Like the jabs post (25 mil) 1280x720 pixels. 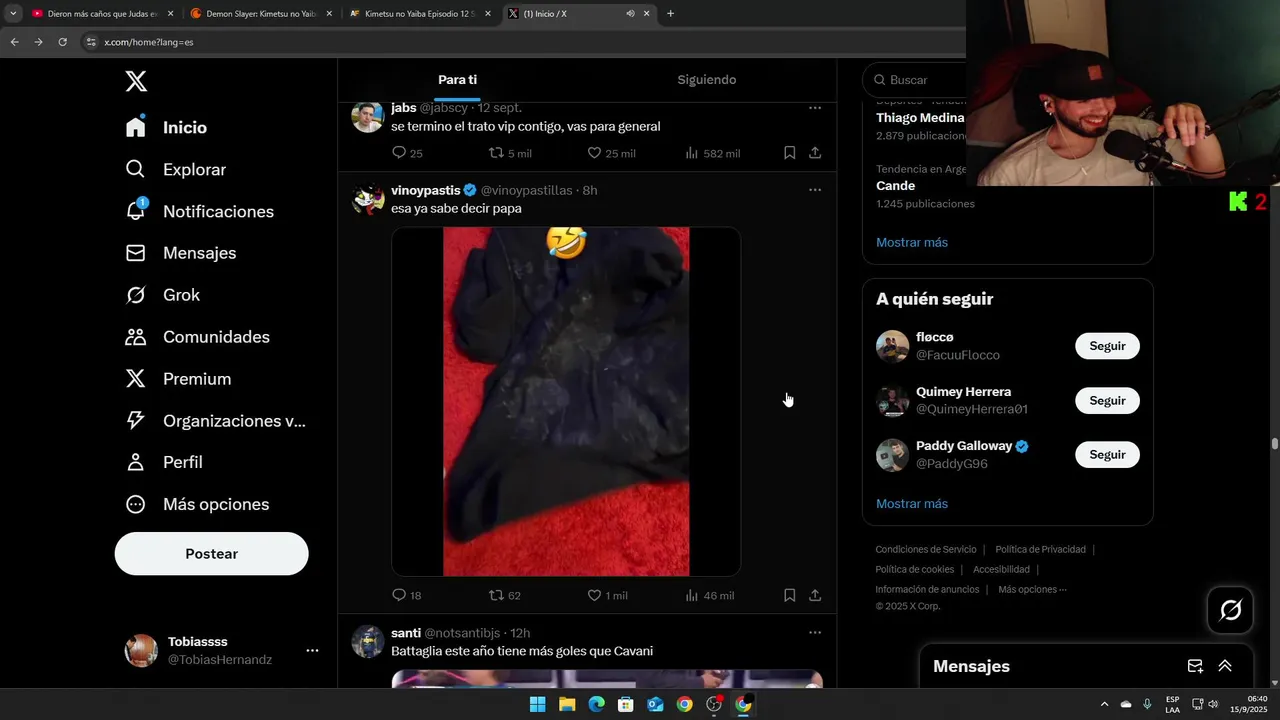pyautogui.click(x=610, y=153)
